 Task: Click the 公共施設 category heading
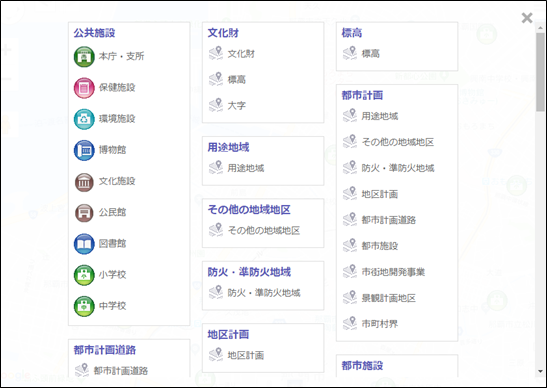(94, 33)
